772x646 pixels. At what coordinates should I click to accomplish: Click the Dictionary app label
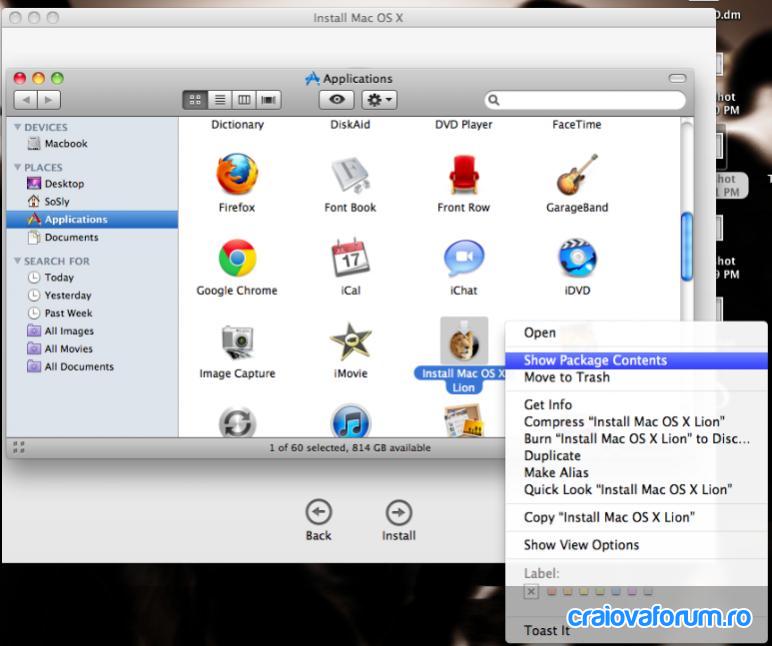237,125
